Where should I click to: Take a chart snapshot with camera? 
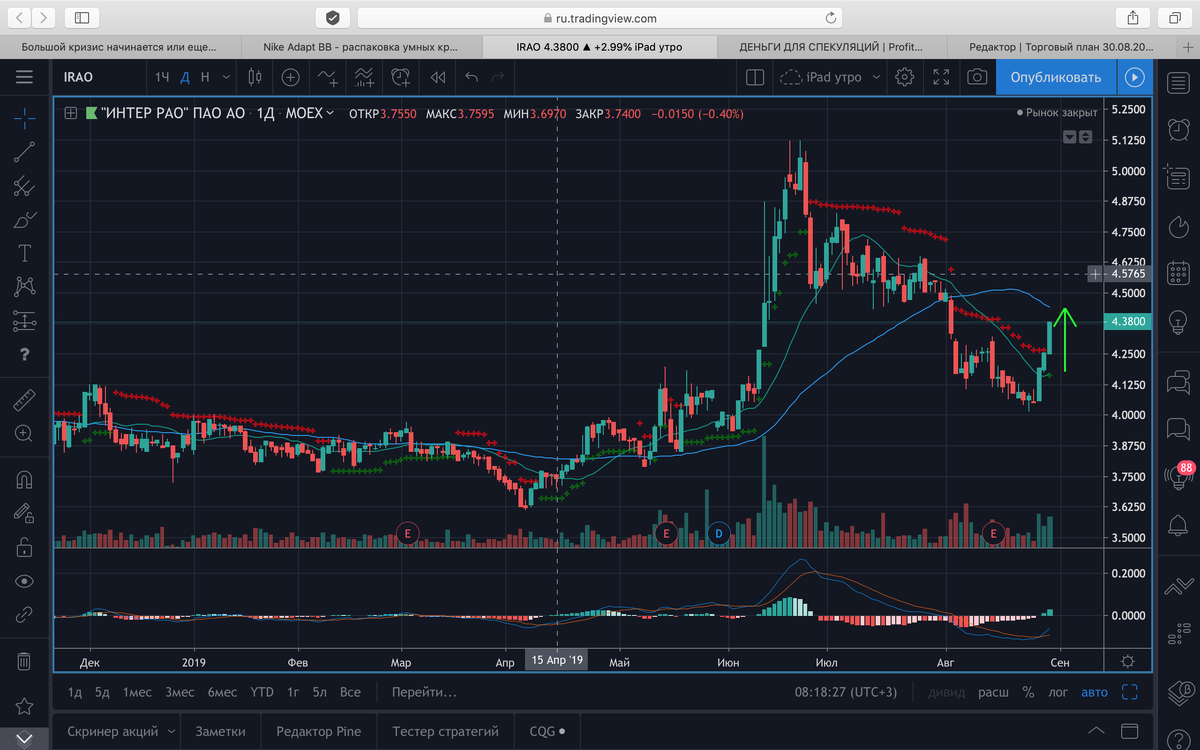[x=977, y=77]
